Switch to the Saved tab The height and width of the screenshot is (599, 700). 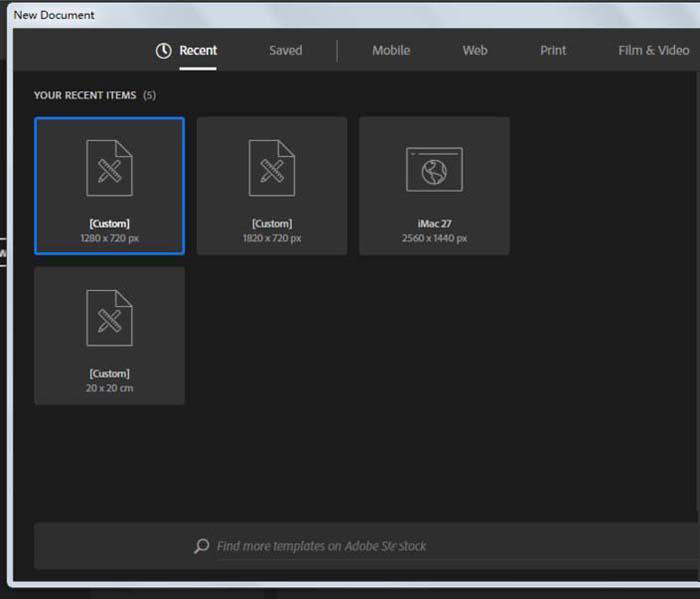[x=286, y=50]
